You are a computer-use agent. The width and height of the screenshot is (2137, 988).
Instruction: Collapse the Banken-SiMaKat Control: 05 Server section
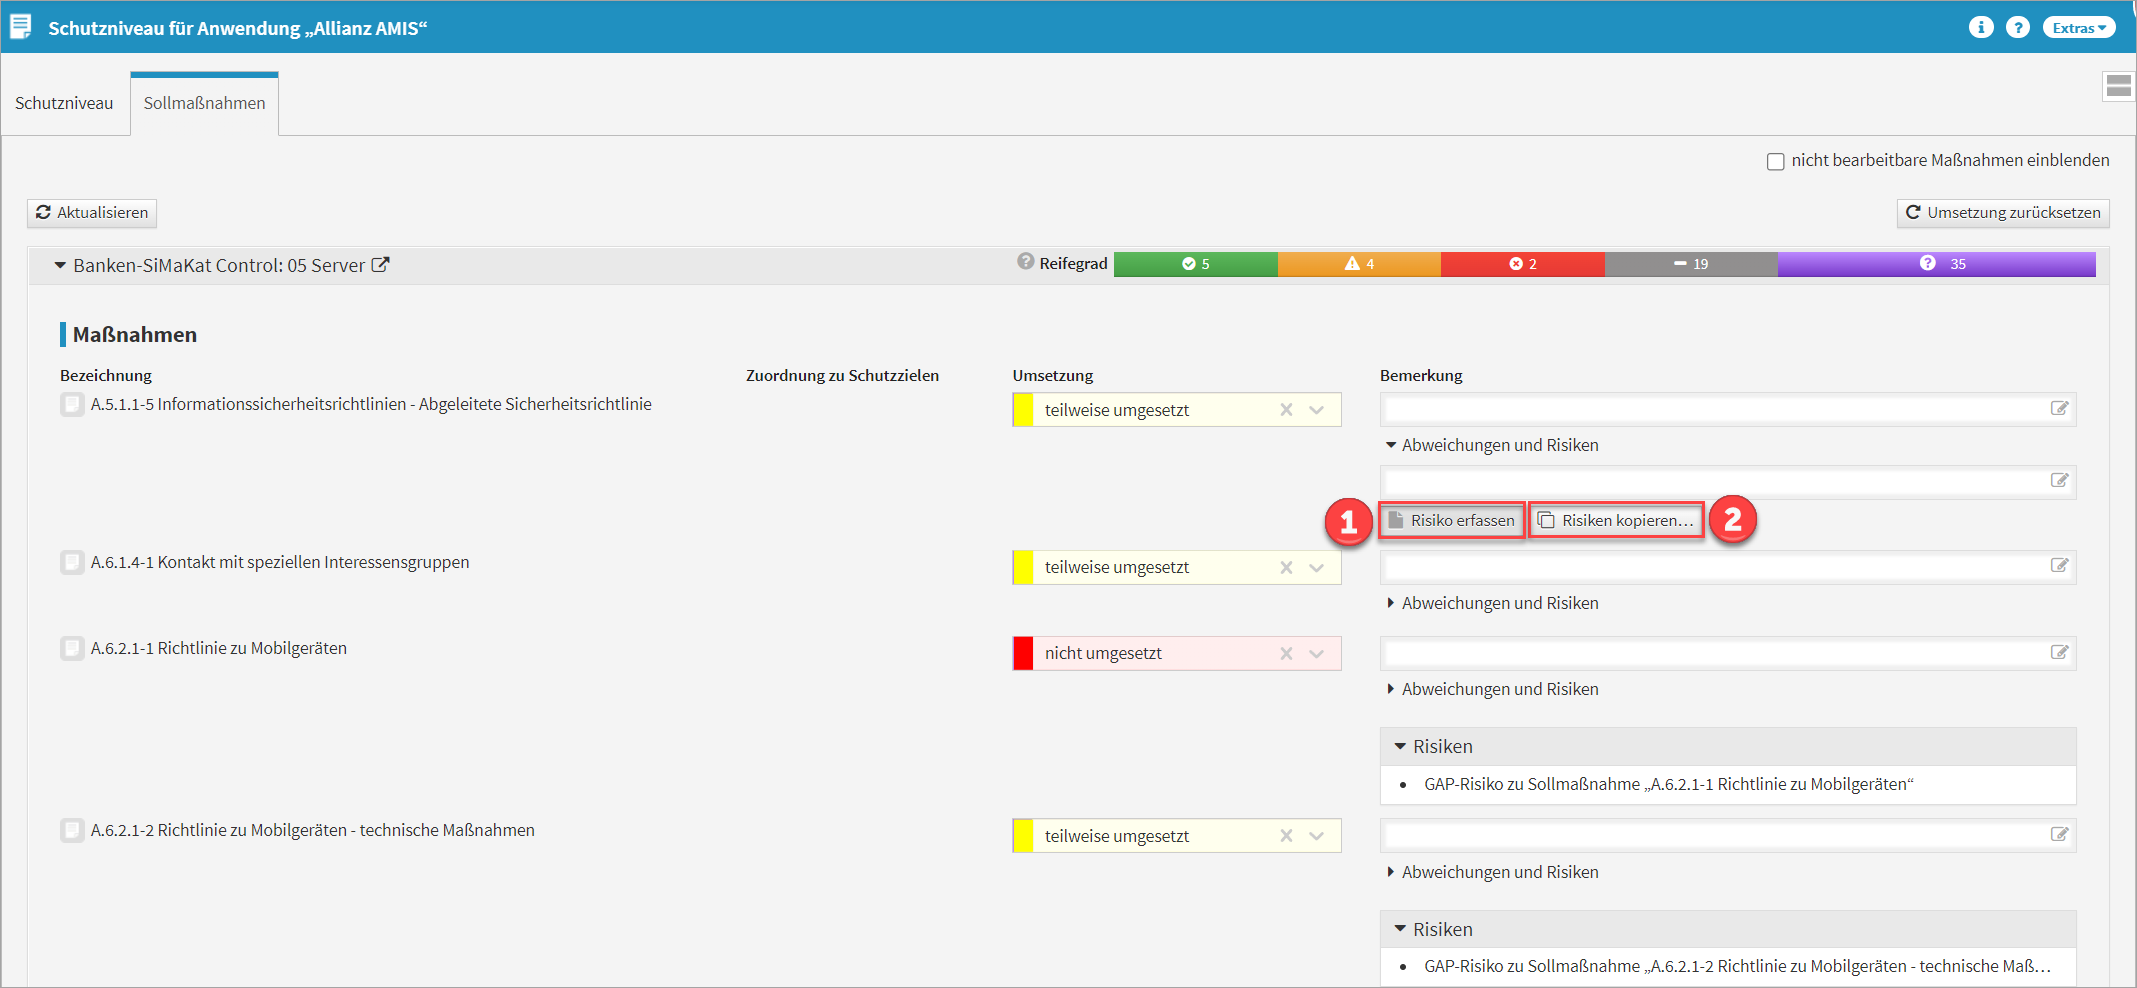click(60, 266)
